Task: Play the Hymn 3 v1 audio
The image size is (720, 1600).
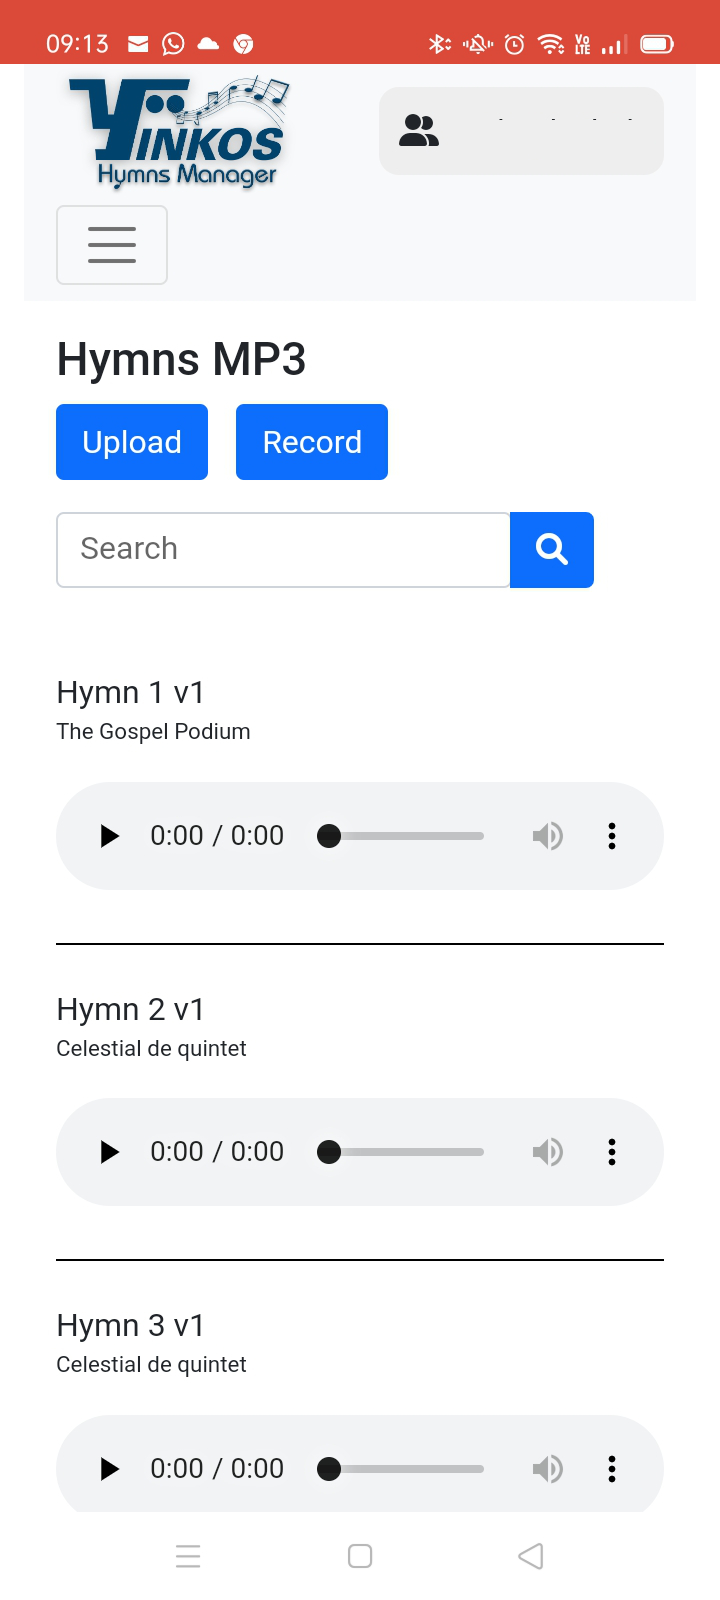Action: 110,1468
